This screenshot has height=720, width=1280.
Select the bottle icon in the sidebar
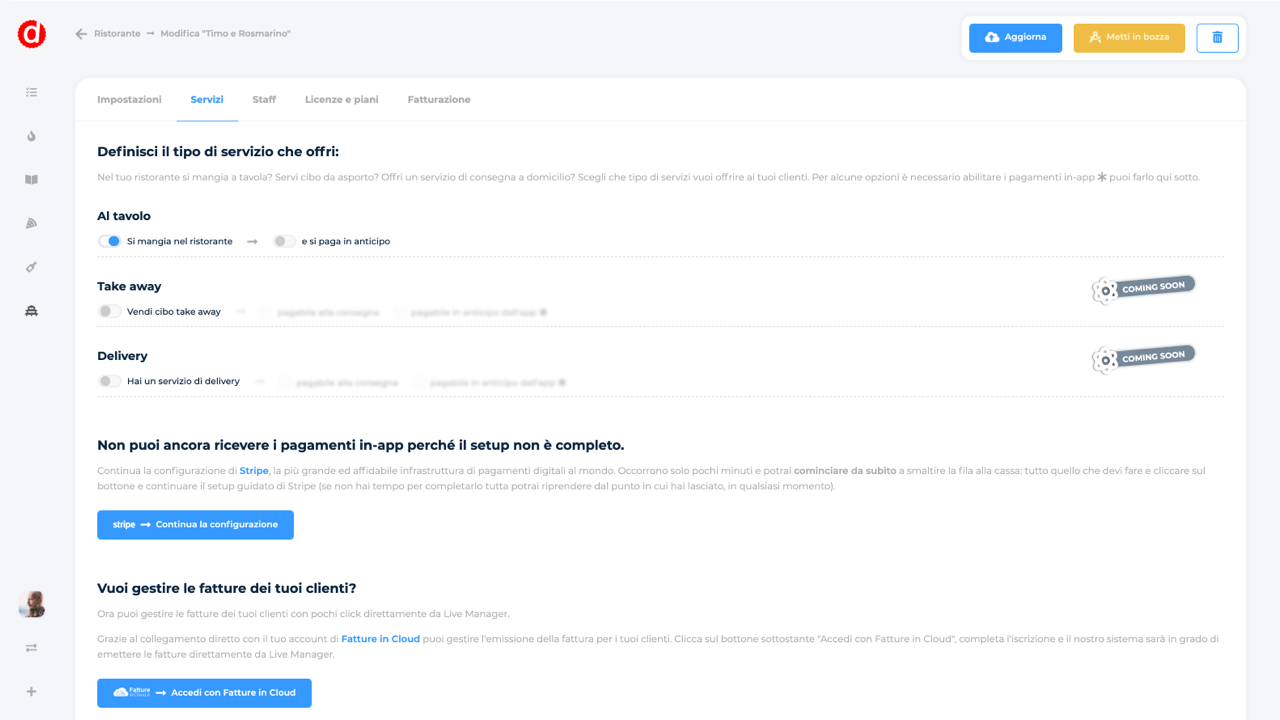click(x=32, y=267)
